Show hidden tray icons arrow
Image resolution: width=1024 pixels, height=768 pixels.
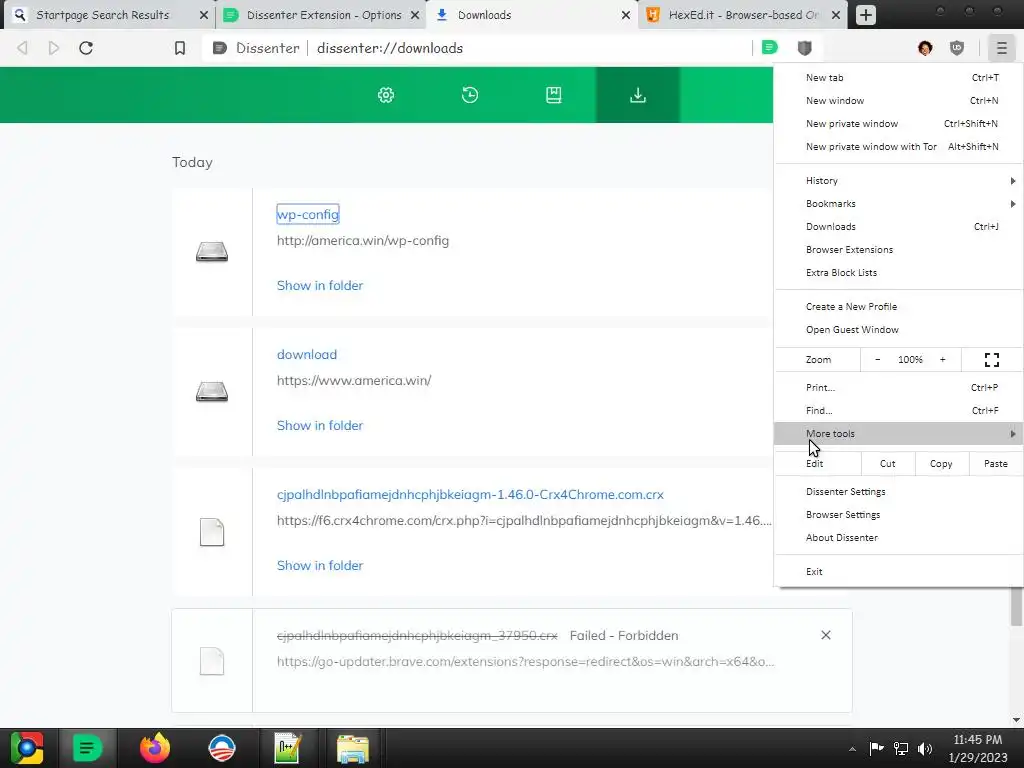click(852, 748)
